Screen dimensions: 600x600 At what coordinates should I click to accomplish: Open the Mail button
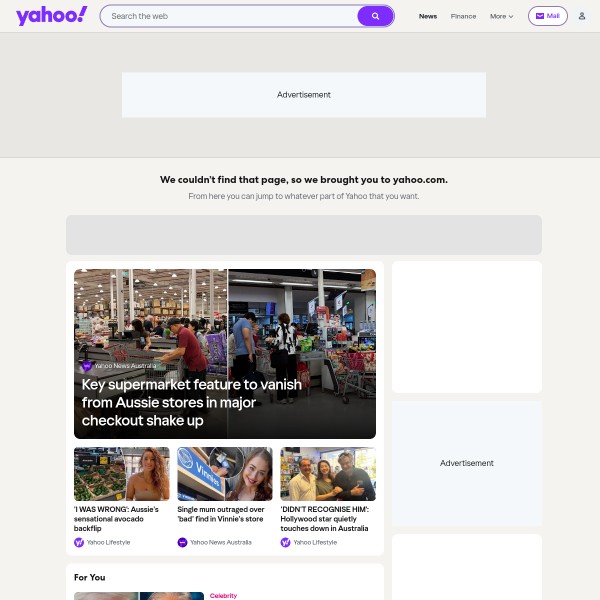(x=548, y=16)
